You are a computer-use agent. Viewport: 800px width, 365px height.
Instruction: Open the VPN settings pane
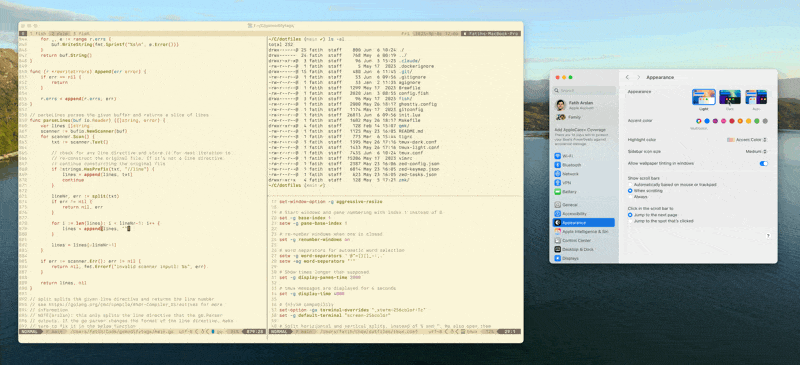[x=584, y=182]
